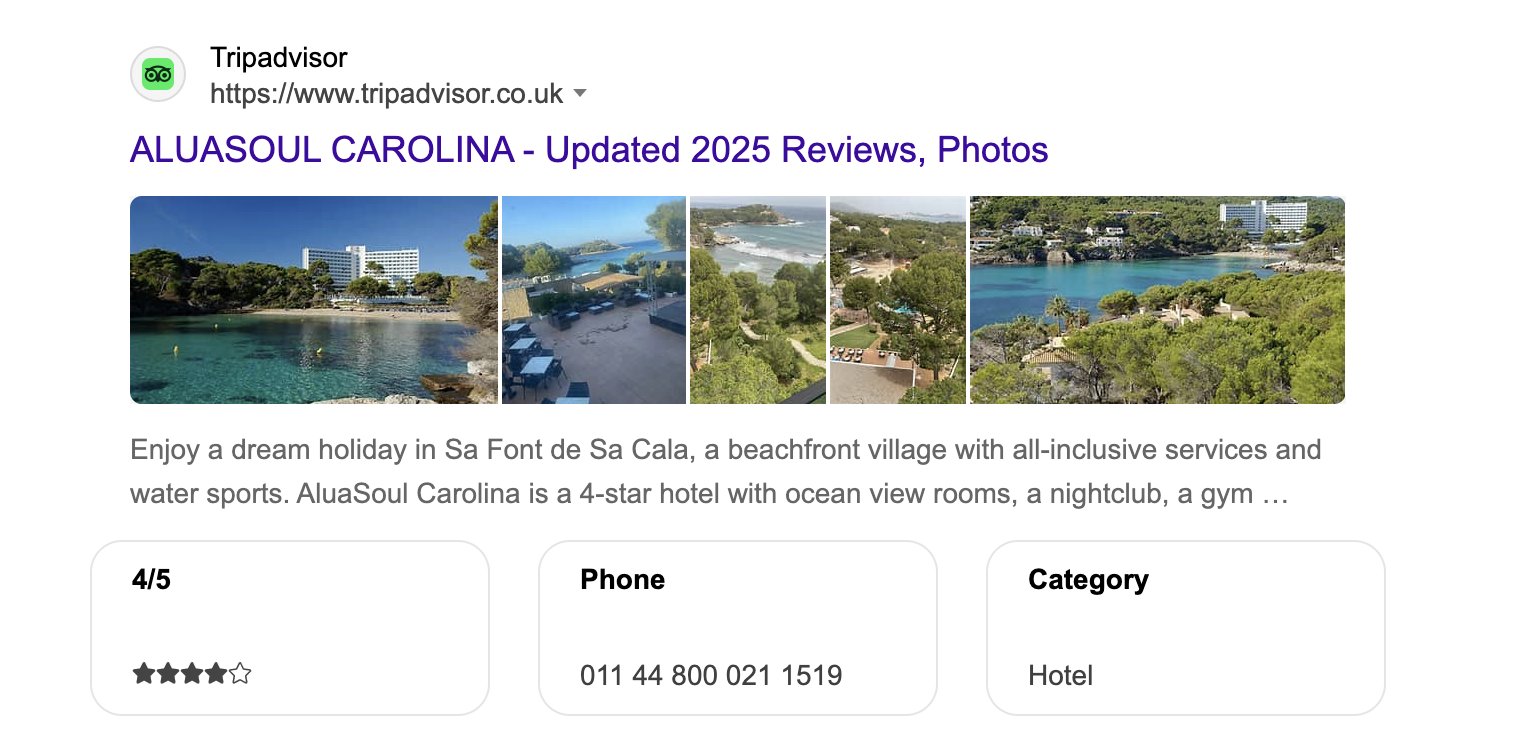Open the URL options dropdown arrow

[581, 93]
